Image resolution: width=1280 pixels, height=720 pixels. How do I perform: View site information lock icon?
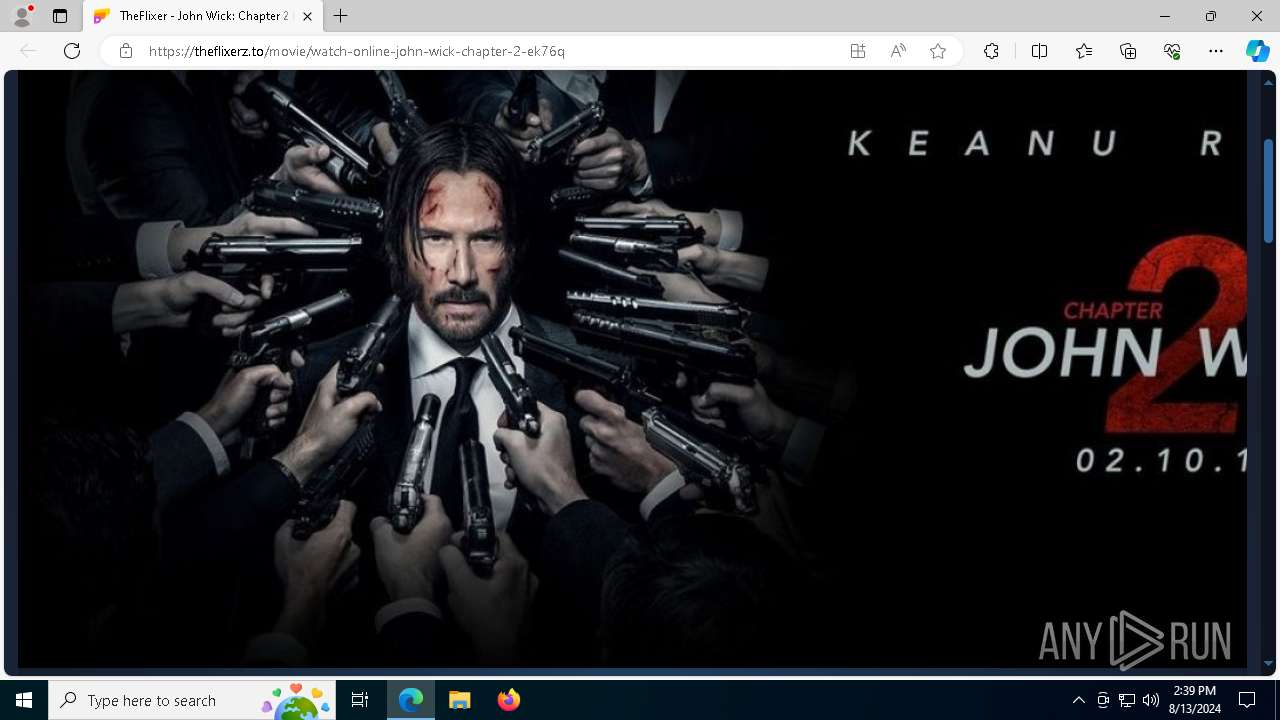click(x=126, y=51)
